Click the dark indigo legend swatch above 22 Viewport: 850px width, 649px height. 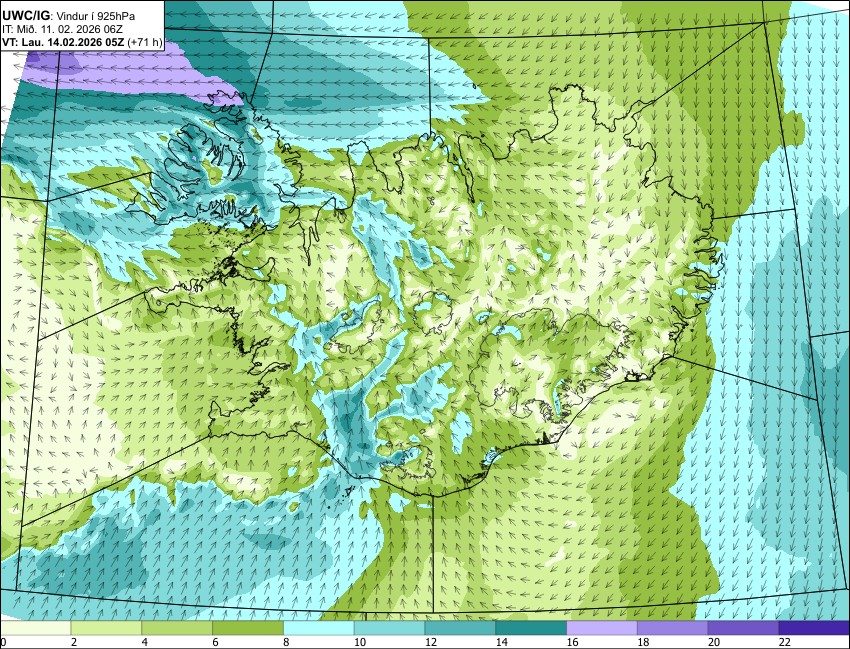click(814, 628)
